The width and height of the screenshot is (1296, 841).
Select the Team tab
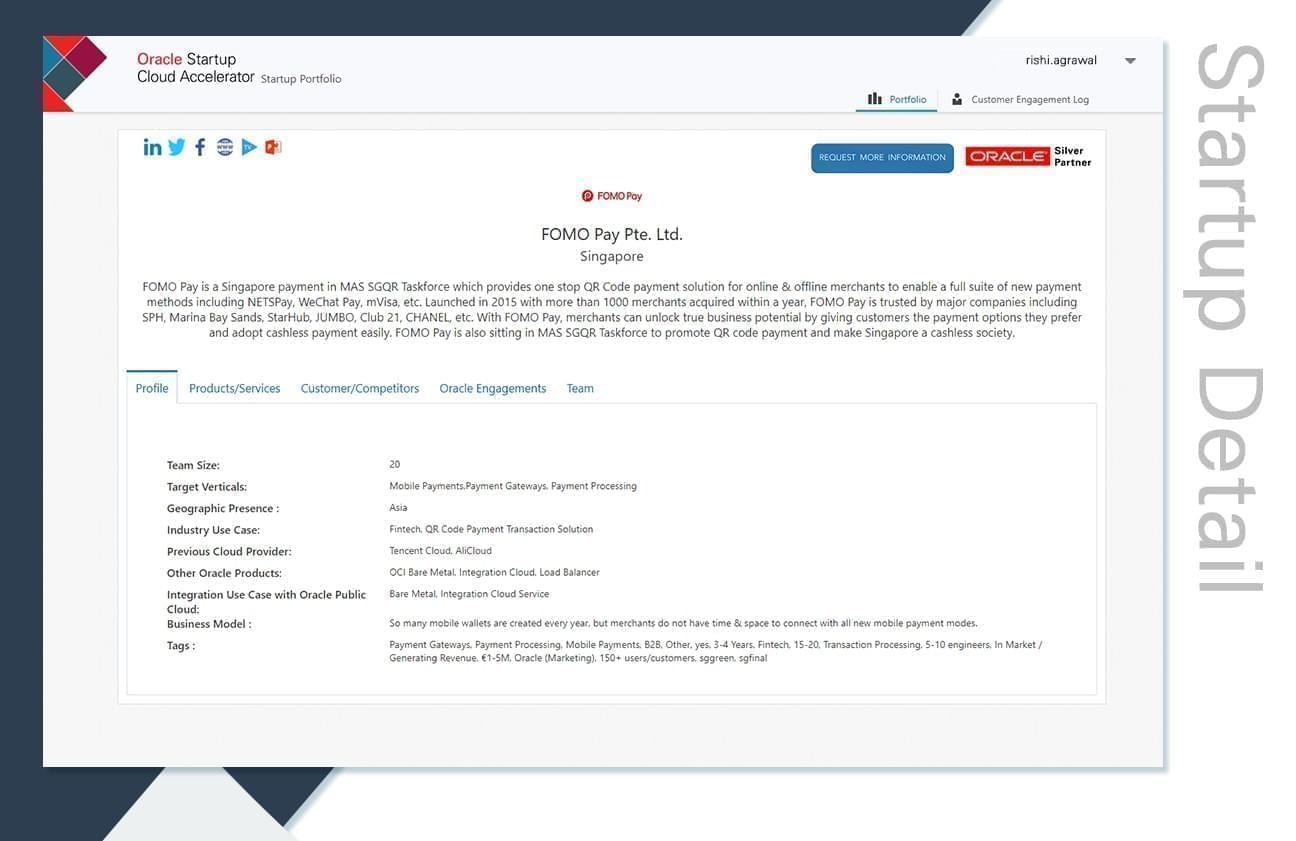pos(580,388)
